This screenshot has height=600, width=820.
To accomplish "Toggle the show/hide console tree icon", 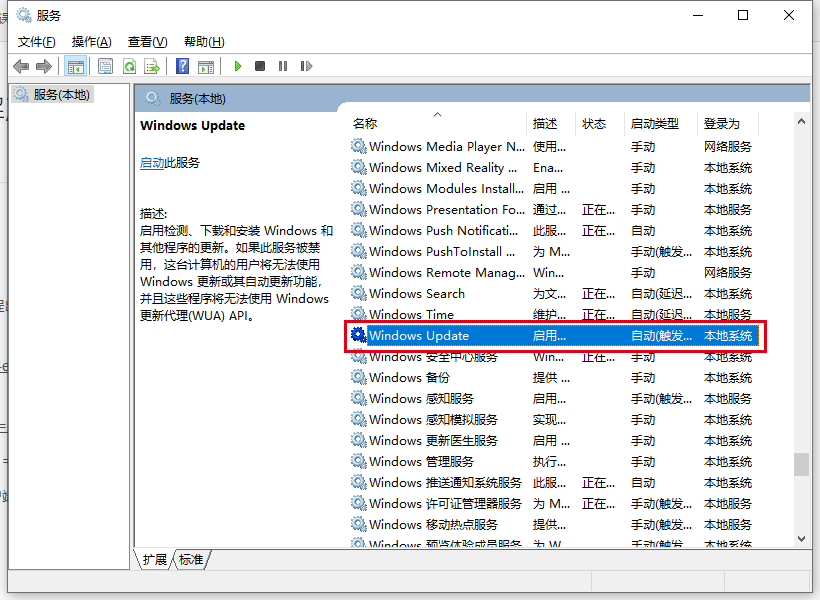I will tap(75, 66).
